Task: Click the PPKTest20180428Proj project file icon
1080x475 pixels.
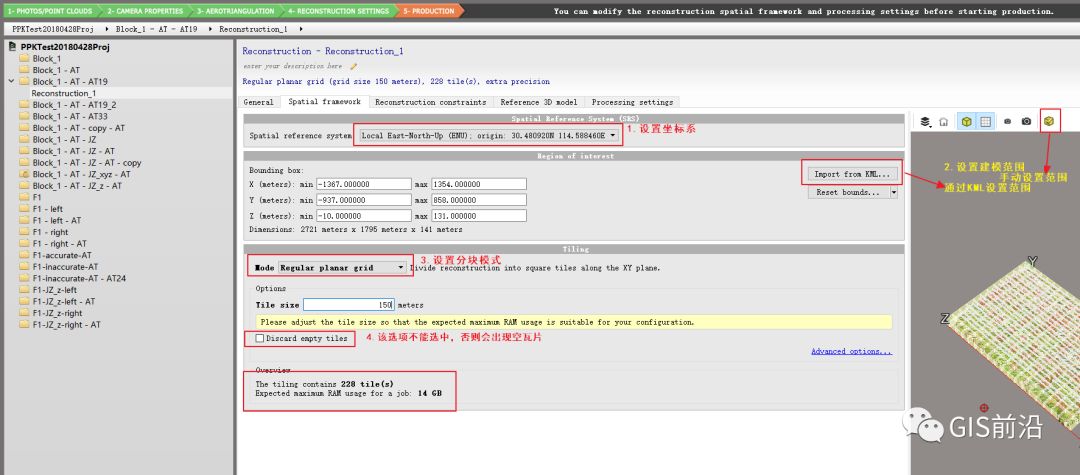Action: pos(13,47)
